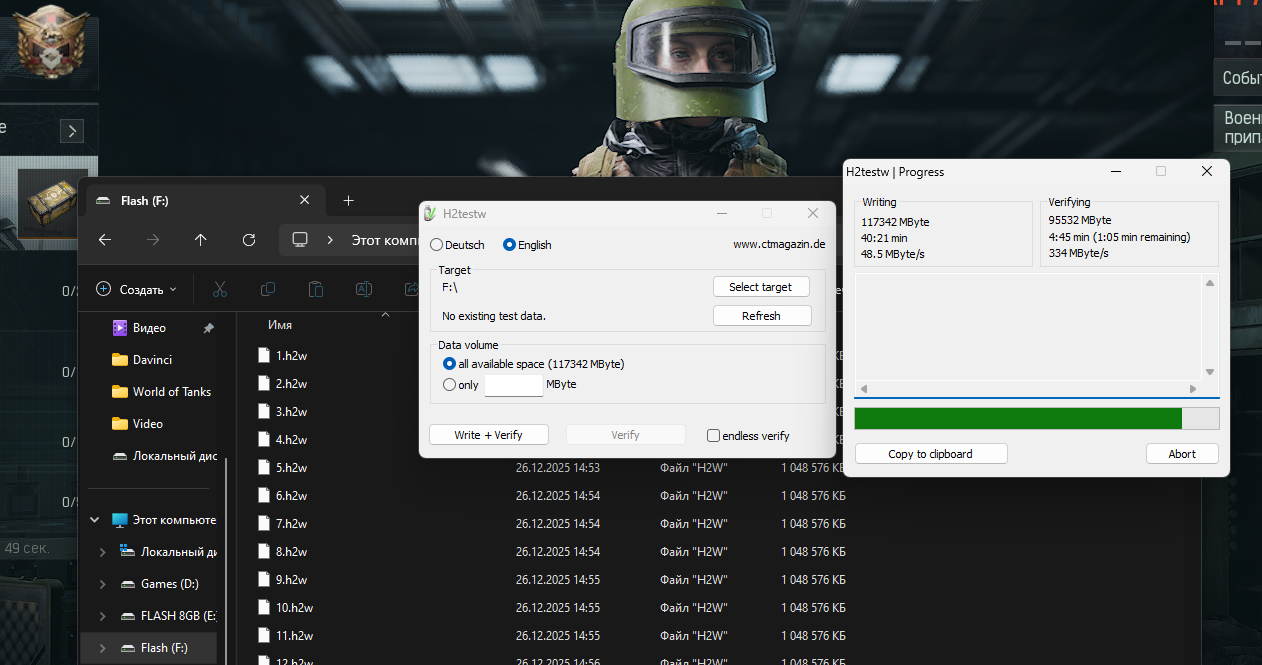
Task: Click the chevron before Этот компьютер in address bar
Action: tap(329, 240)
